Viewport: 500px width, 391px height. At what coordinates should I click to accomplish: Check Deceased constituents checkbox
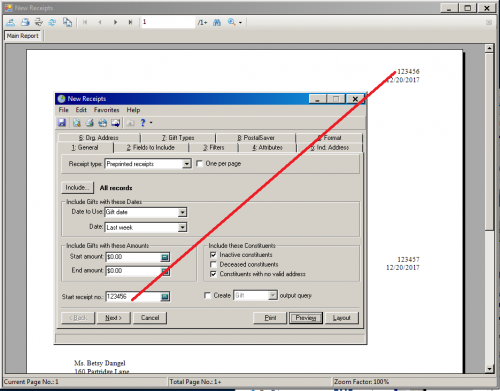pyautogui.click(x=213, y=264)
